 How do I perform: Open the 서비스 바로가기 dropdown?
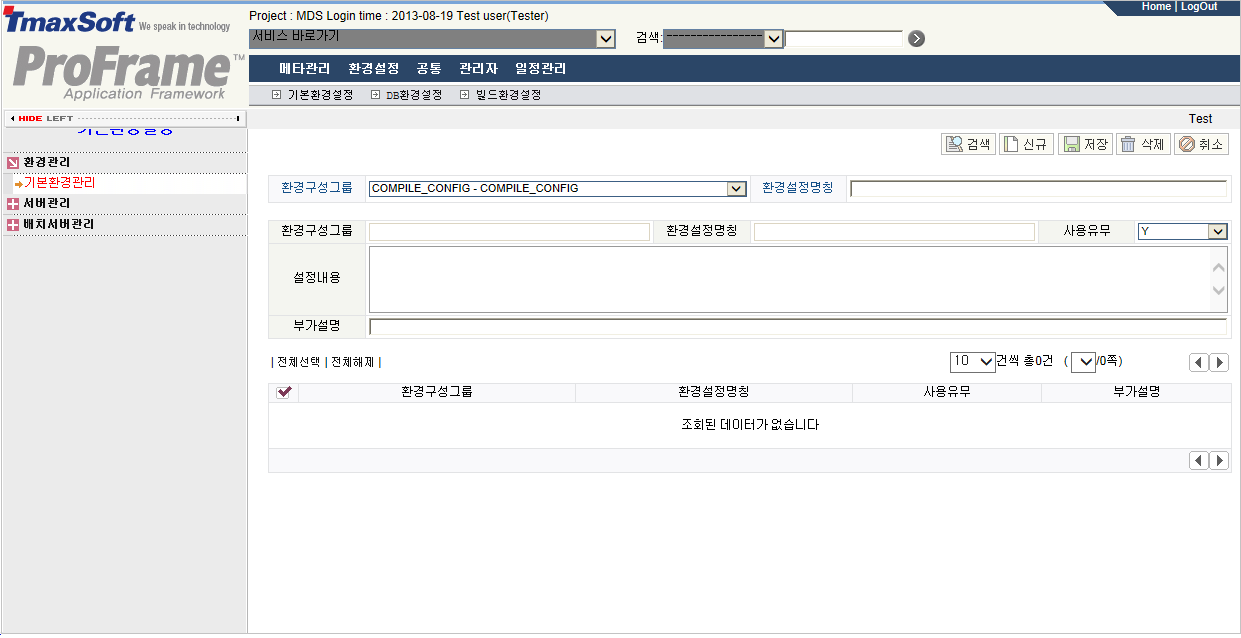(605, 39)
